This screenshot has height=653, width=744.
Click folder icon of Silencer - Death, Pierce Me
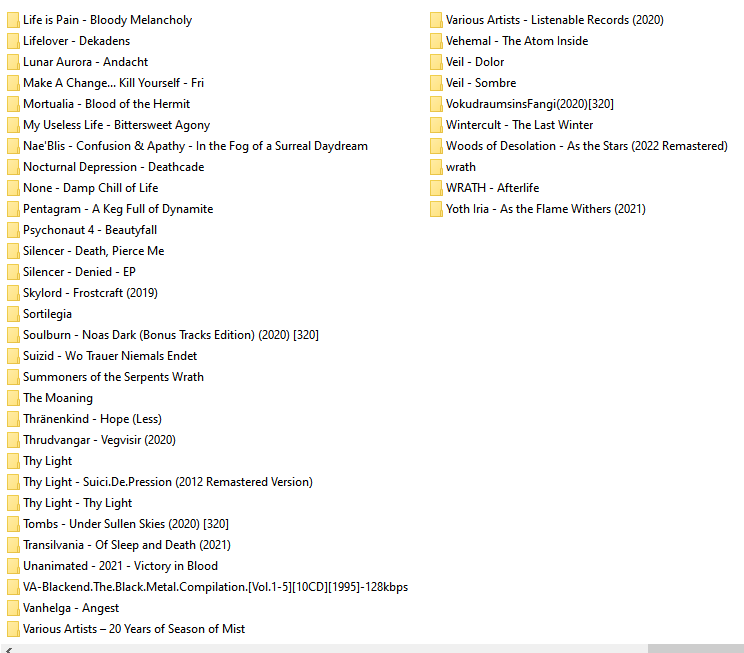[x=13, y=251]
